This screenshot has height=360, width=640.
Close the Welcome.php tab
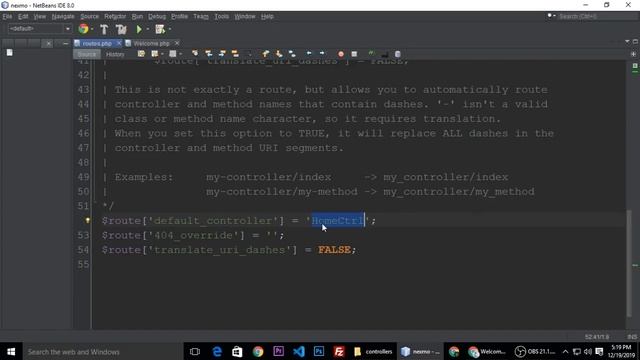(177, 43)
